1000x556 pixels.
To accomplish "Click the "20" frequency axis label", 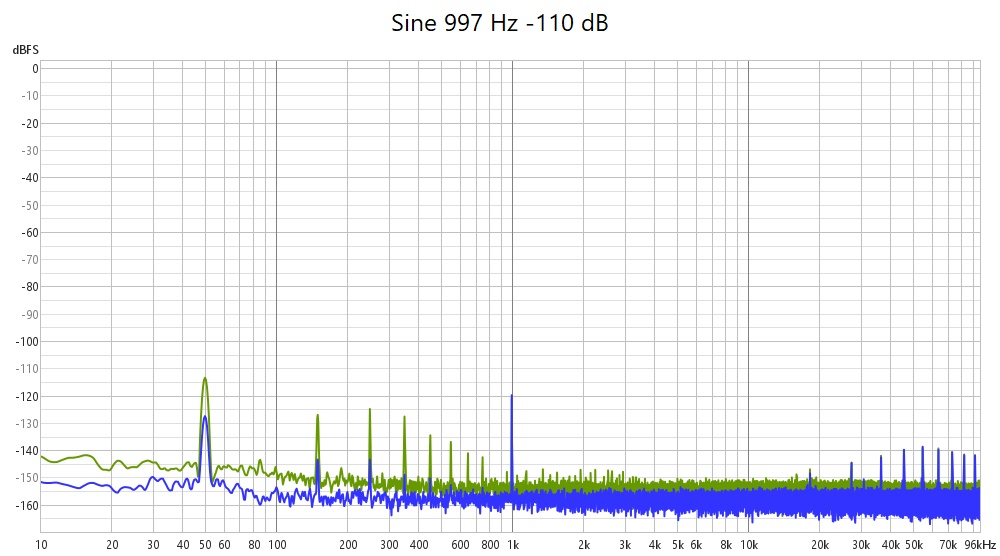I will point(112,545).
